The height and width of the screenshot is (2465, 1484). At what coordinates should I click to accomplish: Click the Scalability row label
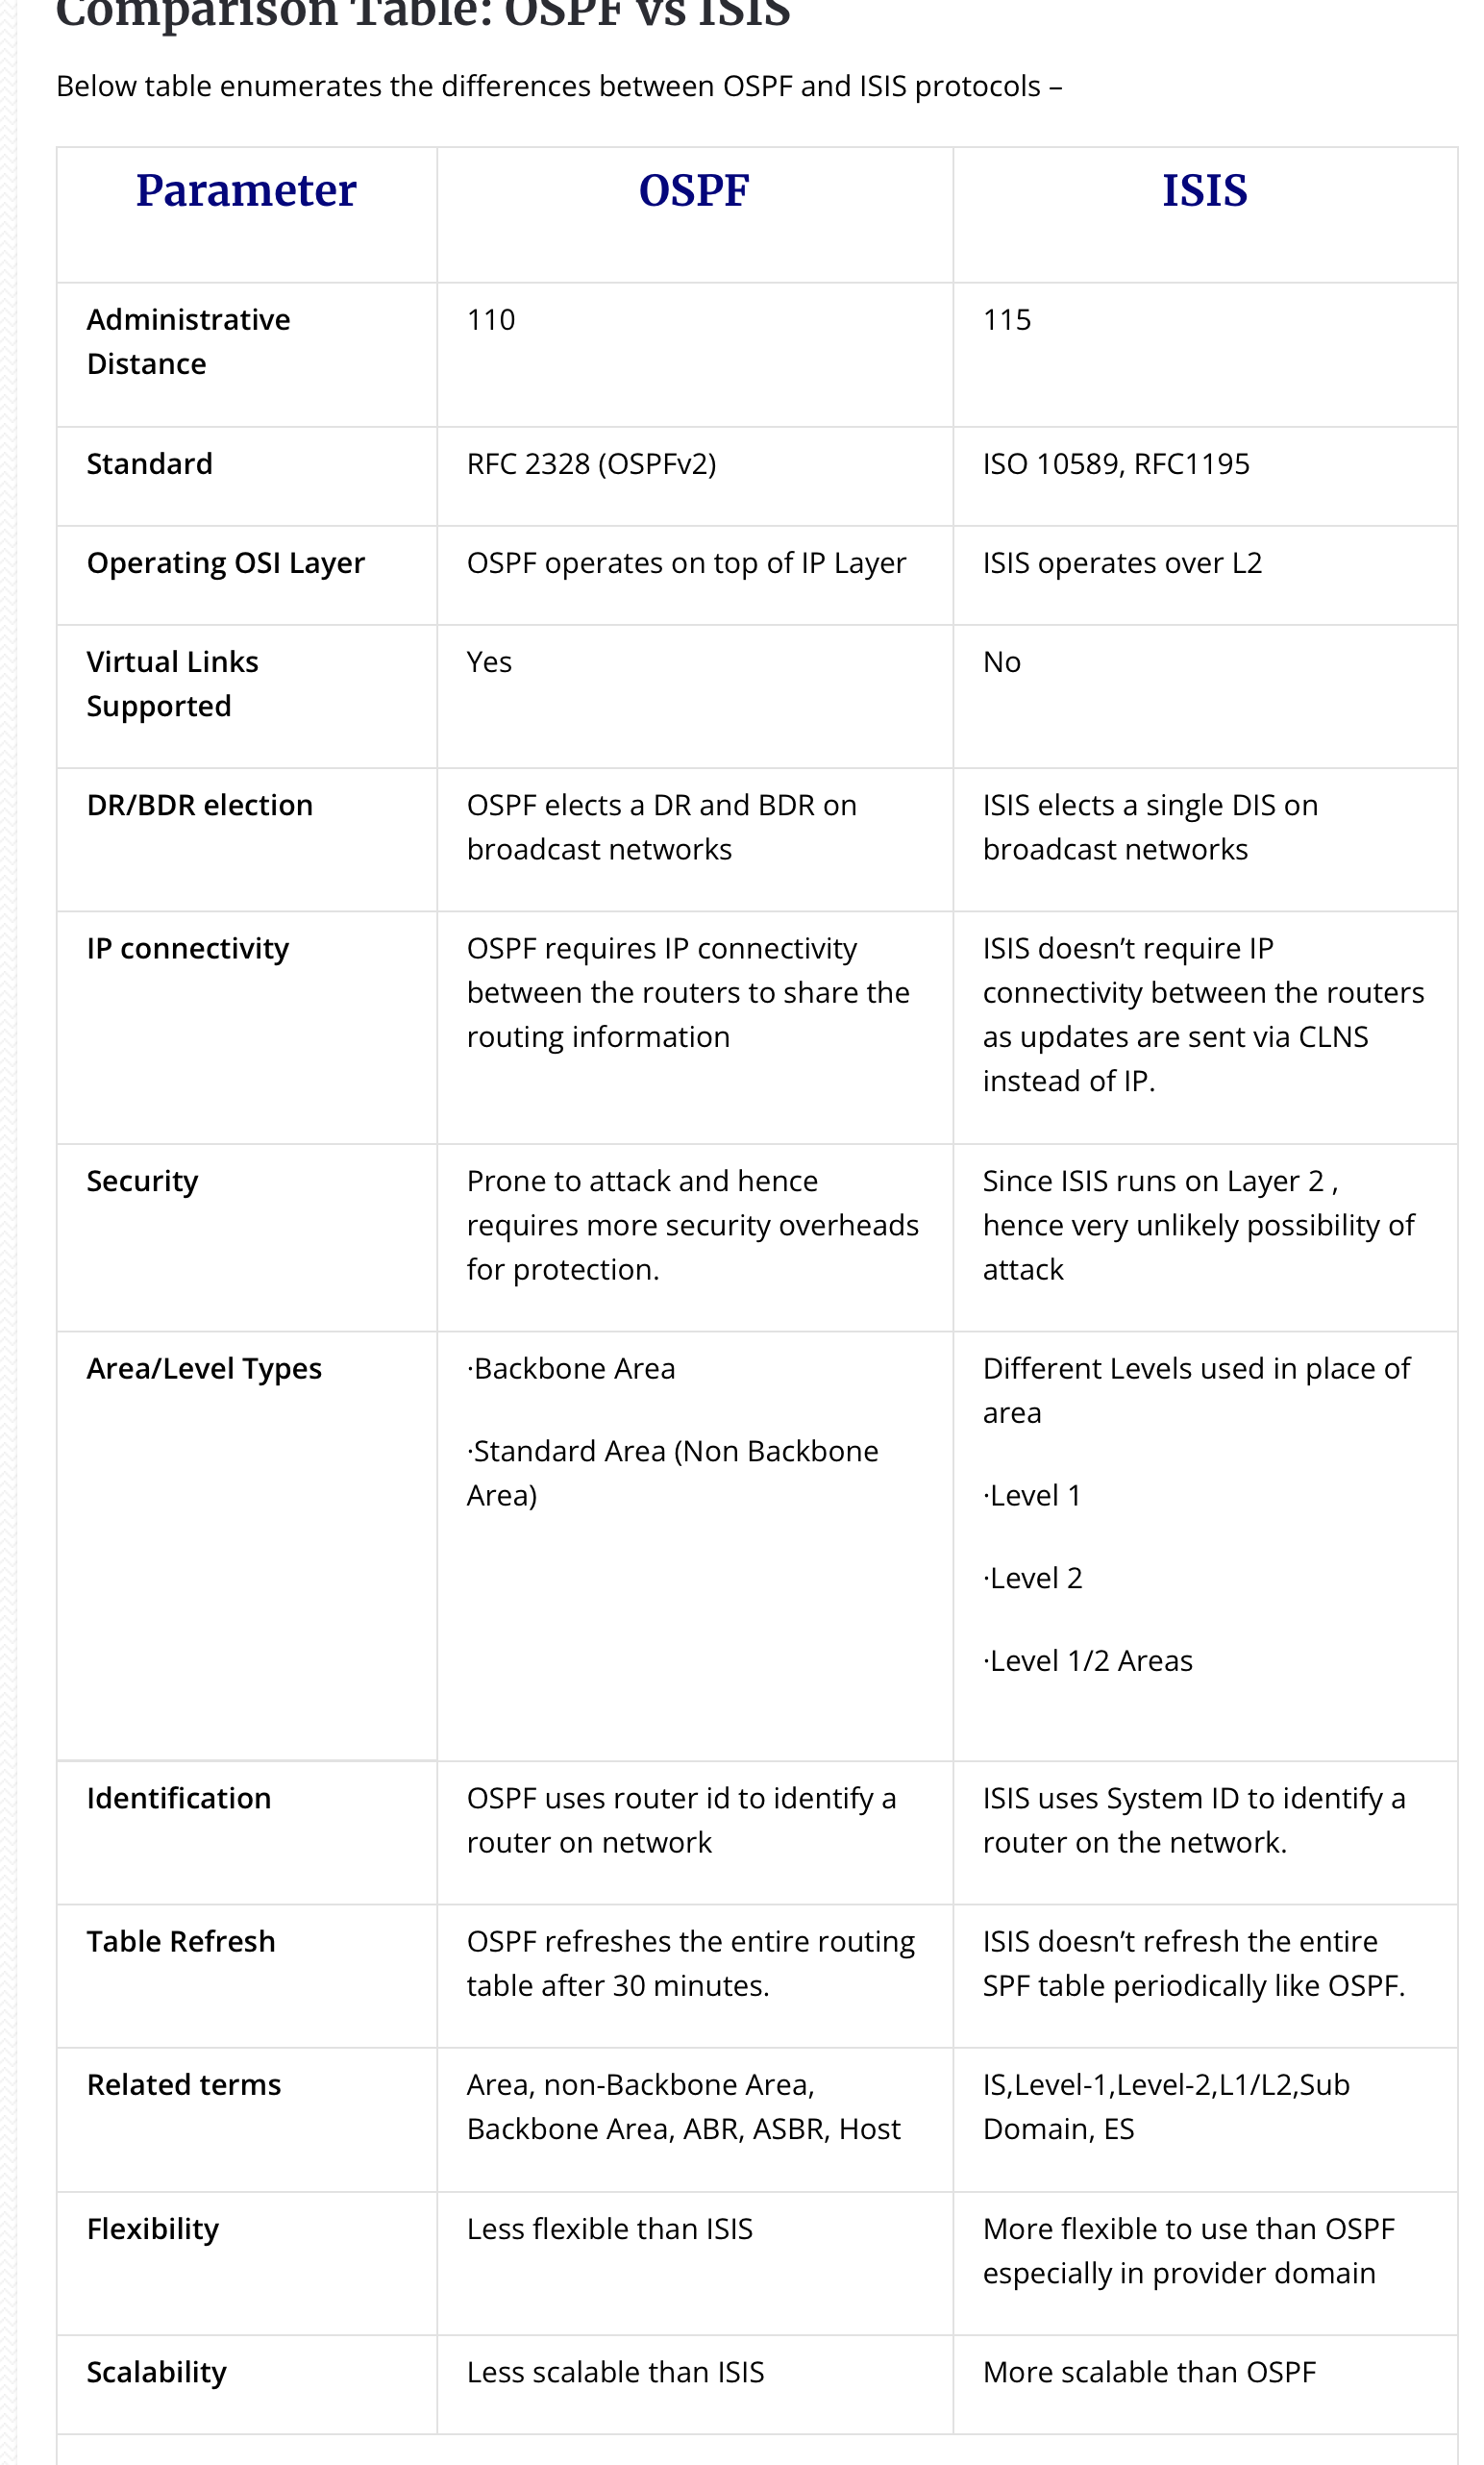(x=157, y=2371)
